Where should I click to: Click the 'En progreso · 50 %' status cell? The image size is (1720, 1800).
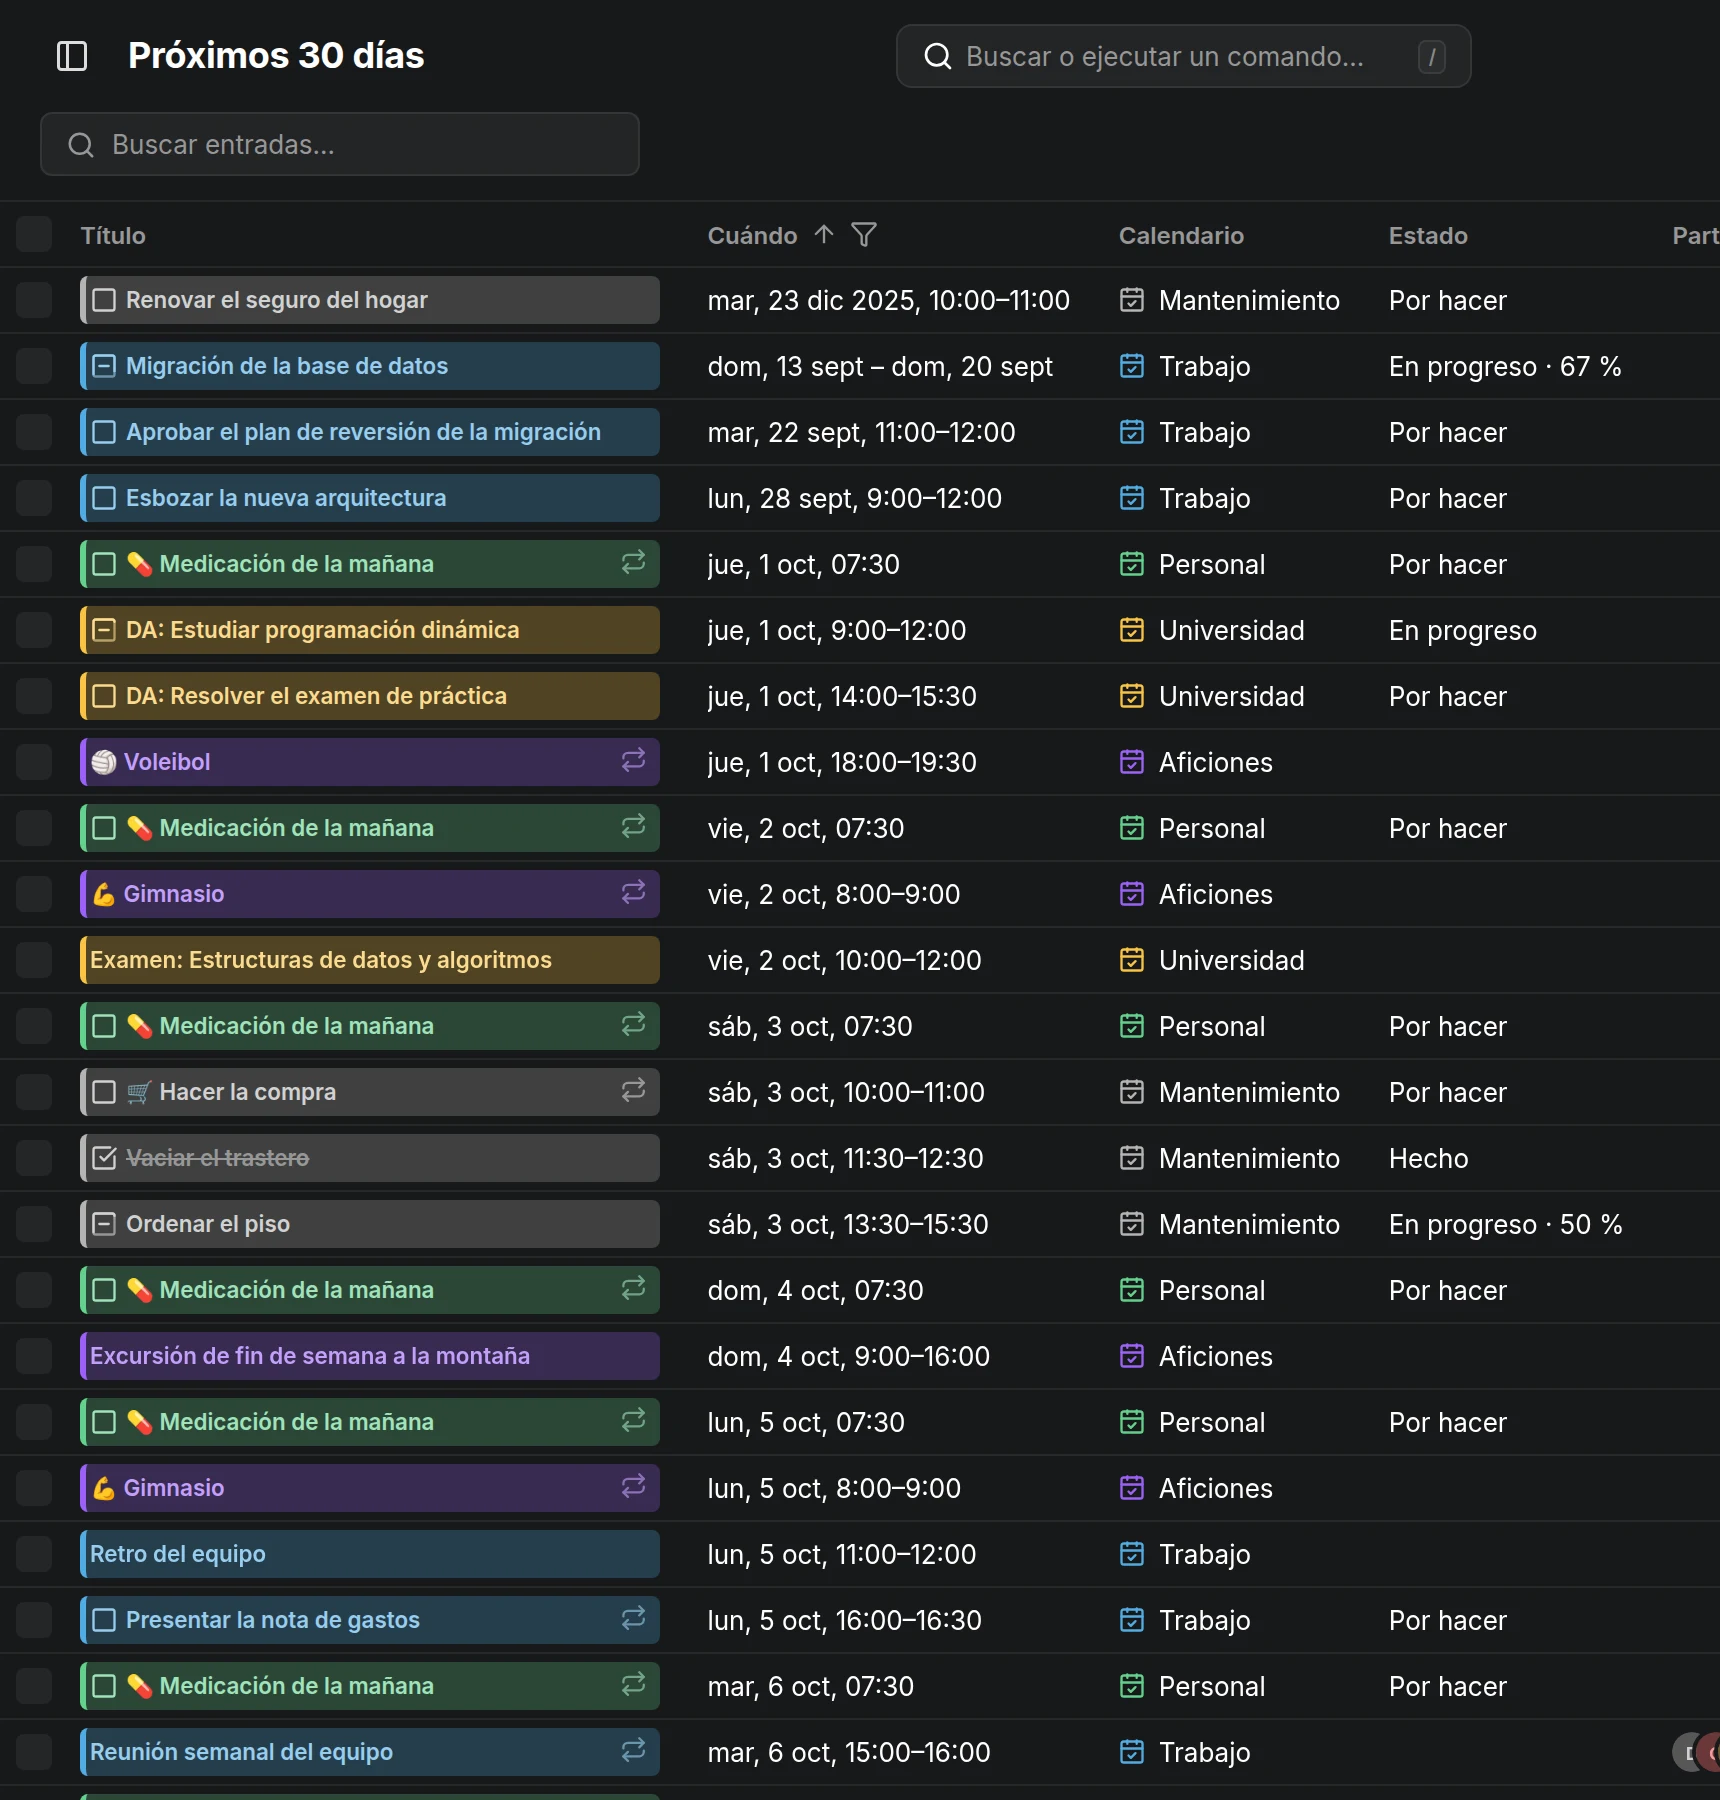coord(1505,1224)
